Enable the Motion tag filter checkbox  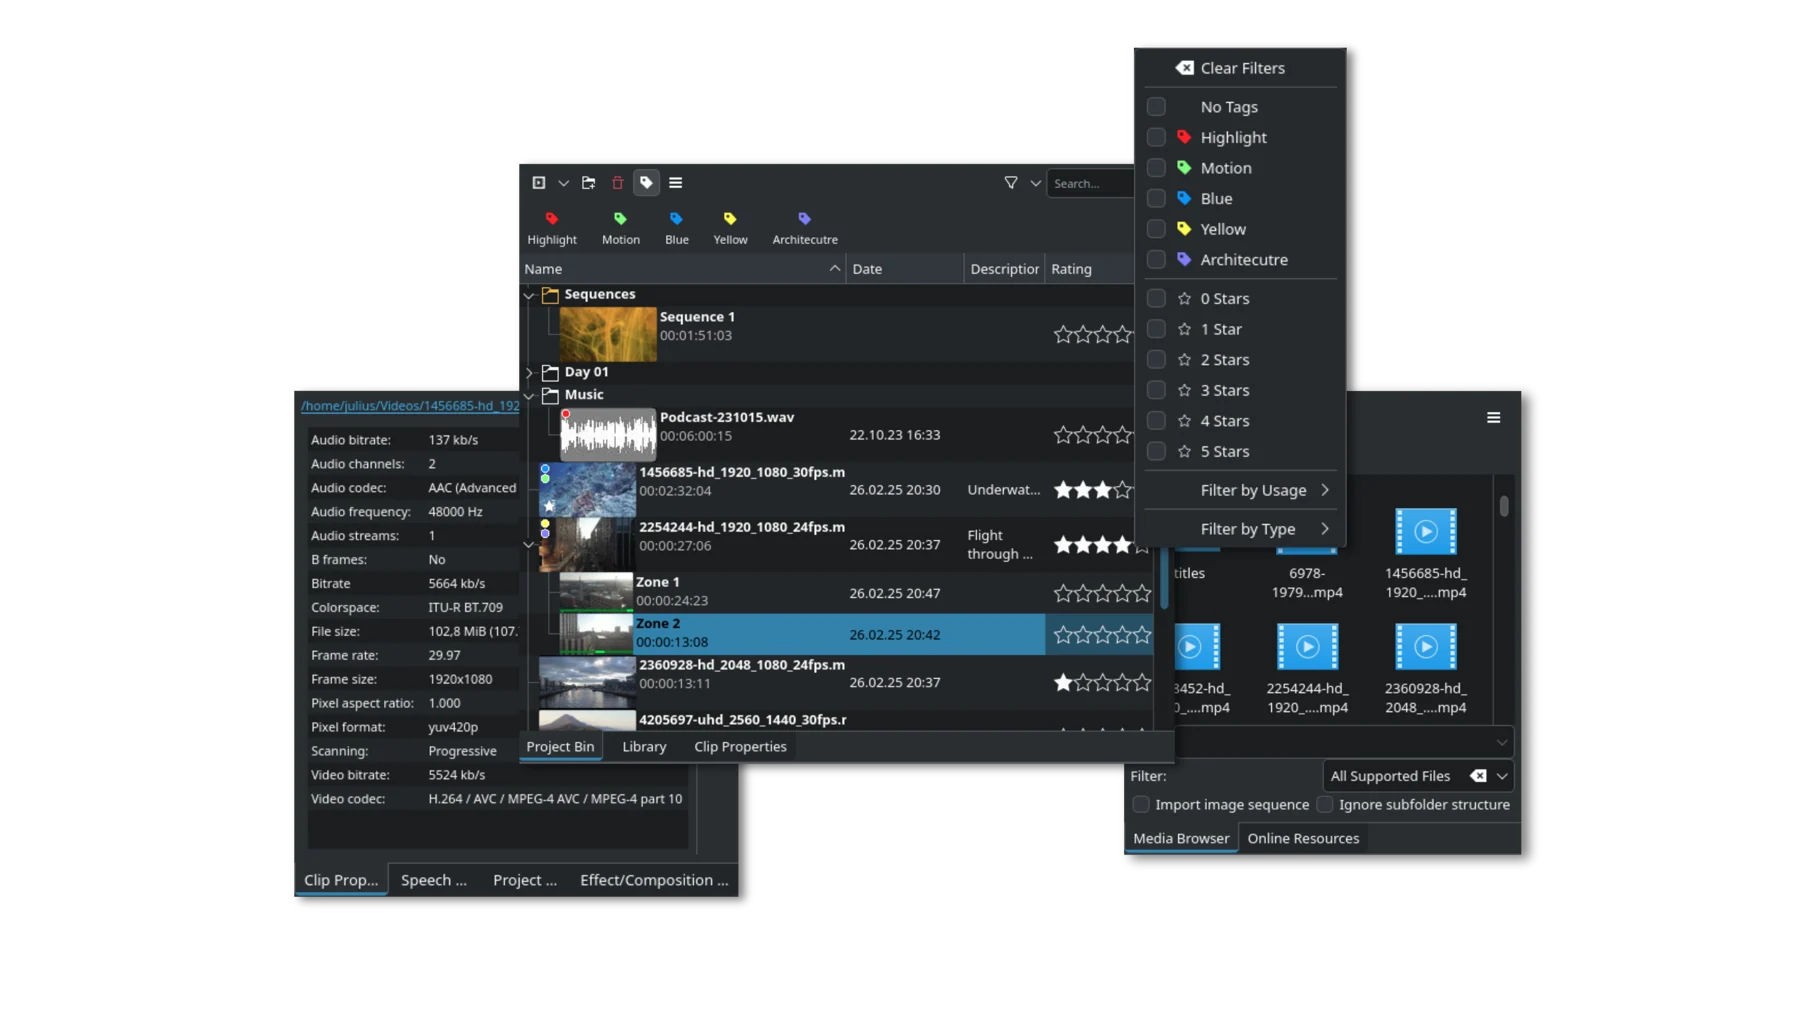(x=1156, y=168)
